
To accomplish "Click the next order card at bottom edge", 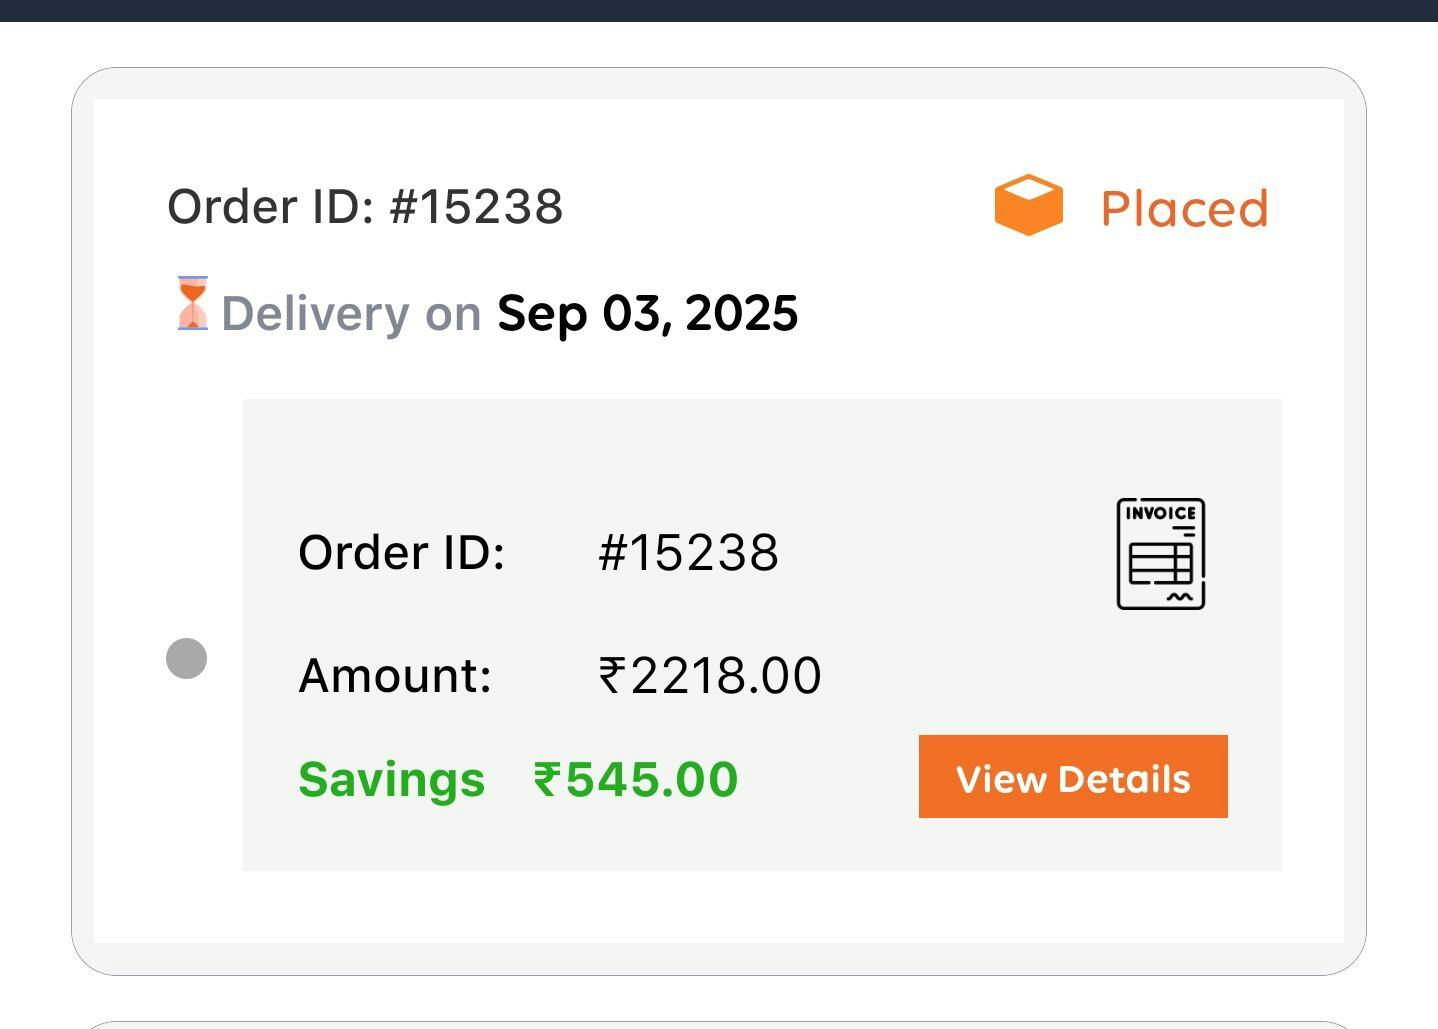I will point(719,1025).
